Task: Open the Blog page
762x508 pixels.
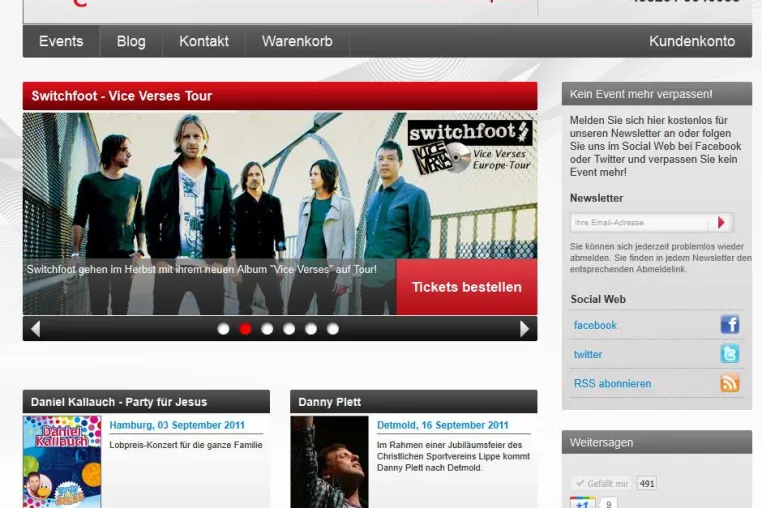Action: click(x=131, y=41)
